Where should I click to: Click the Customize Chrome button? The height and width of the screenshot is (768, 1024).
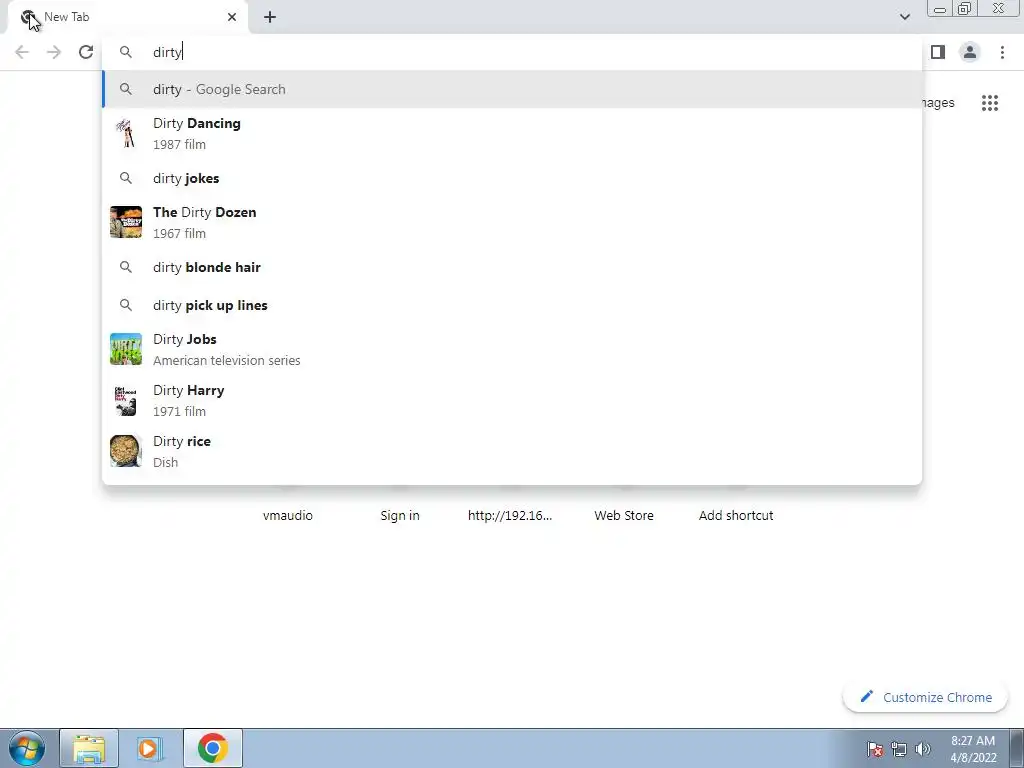point(926,697)
